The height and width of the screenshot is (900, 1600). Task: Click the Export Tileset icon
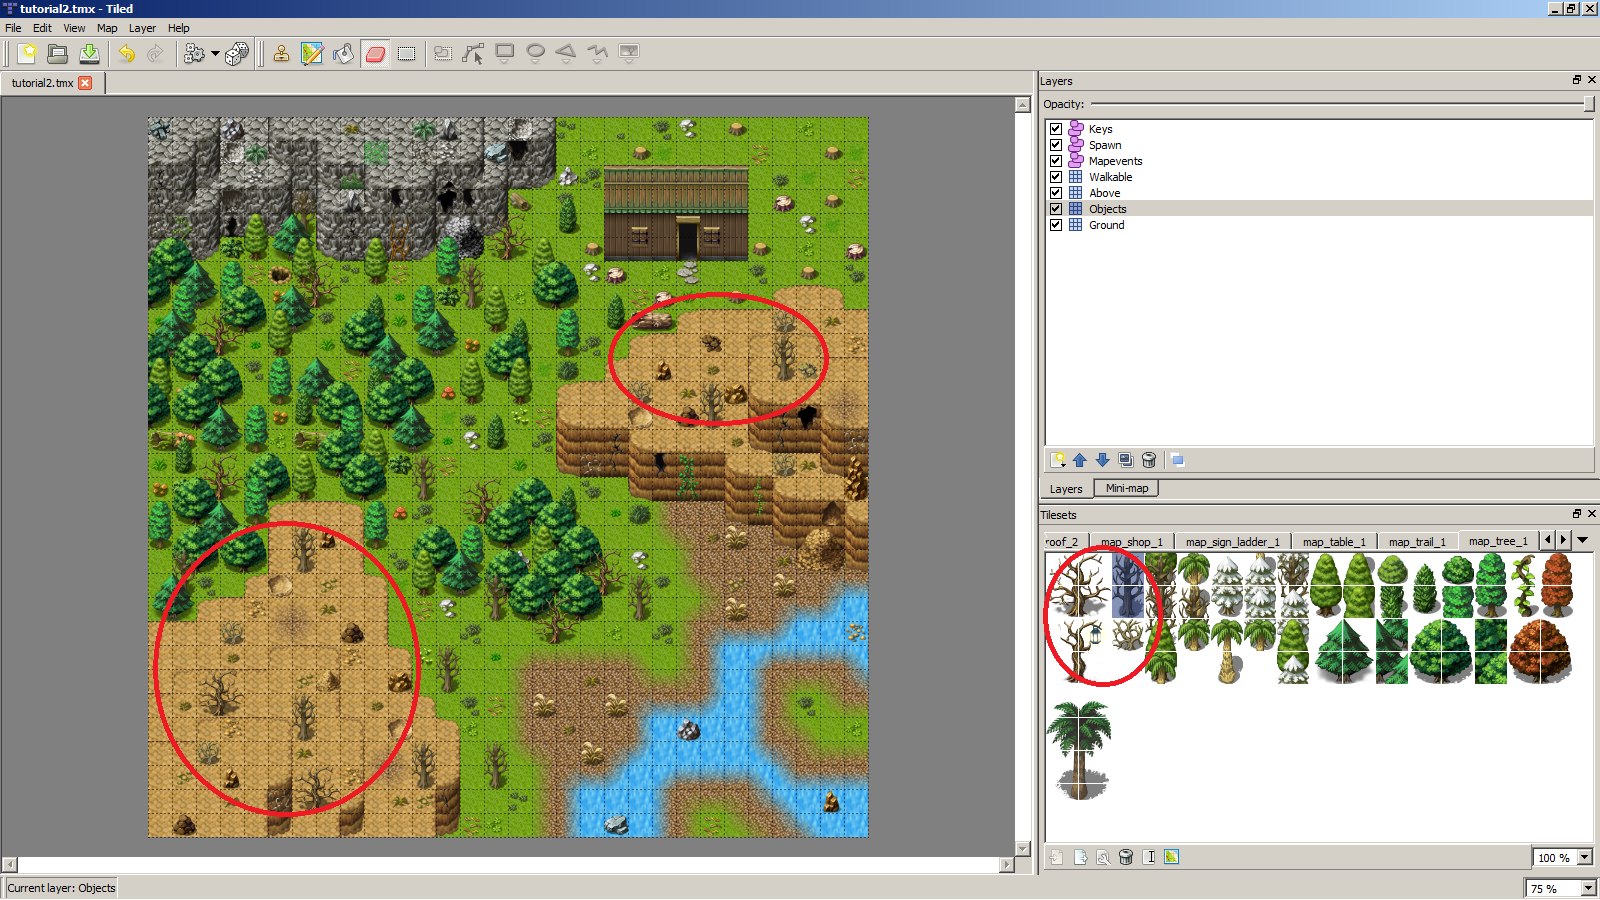click(x=1080, y=857)
